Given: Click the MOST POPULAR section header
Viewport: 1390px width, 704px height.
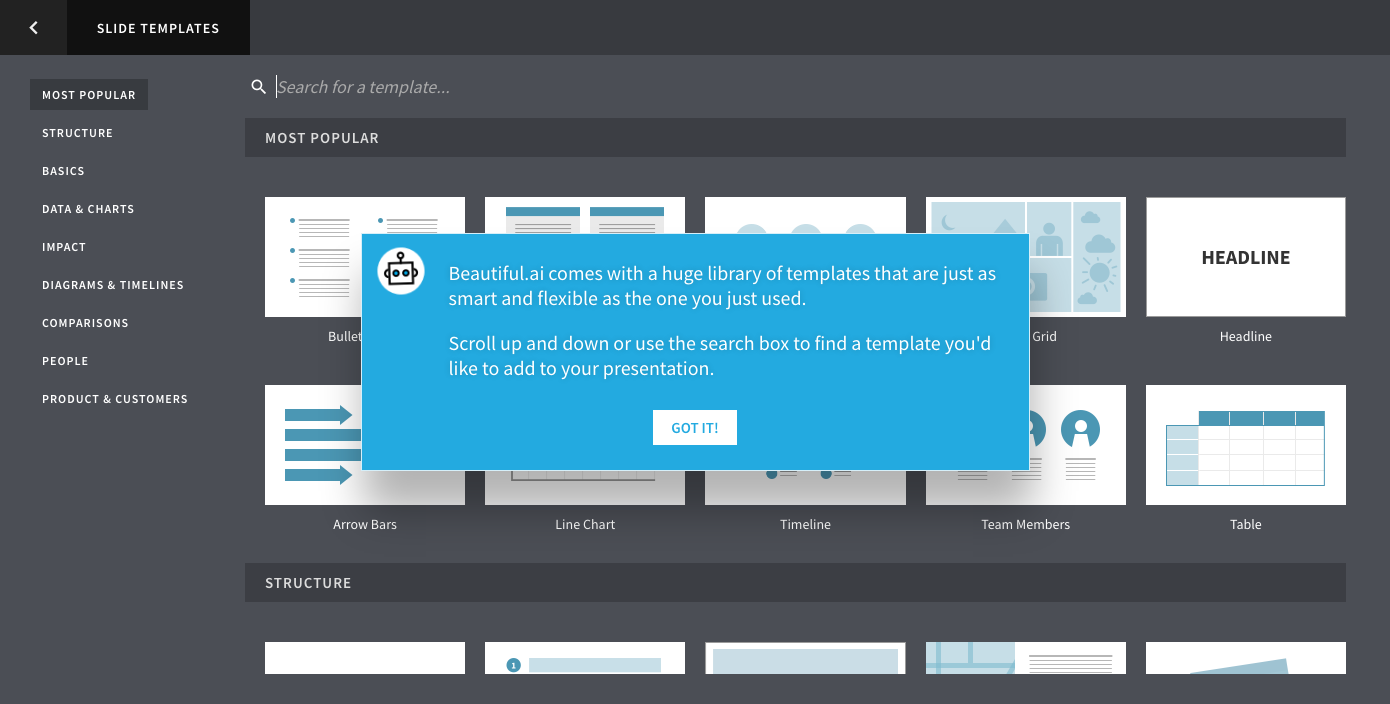Looking at the screenshot, I should pos(795,138).
